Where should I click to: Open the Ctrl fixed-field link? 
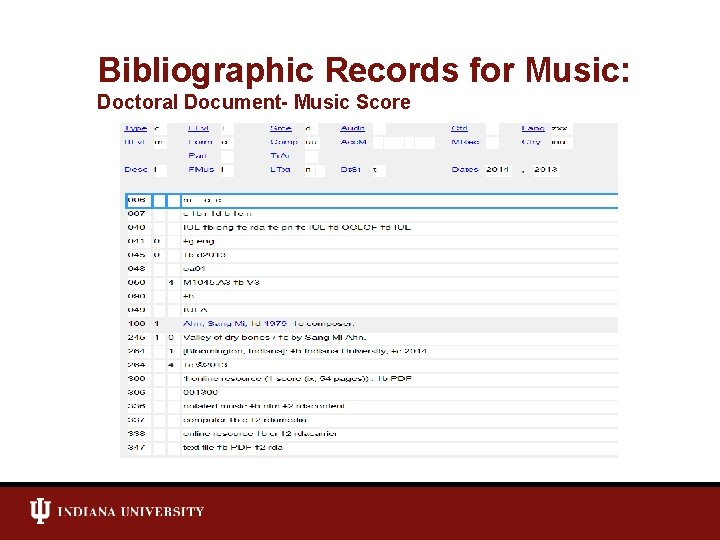pos(459,129)
